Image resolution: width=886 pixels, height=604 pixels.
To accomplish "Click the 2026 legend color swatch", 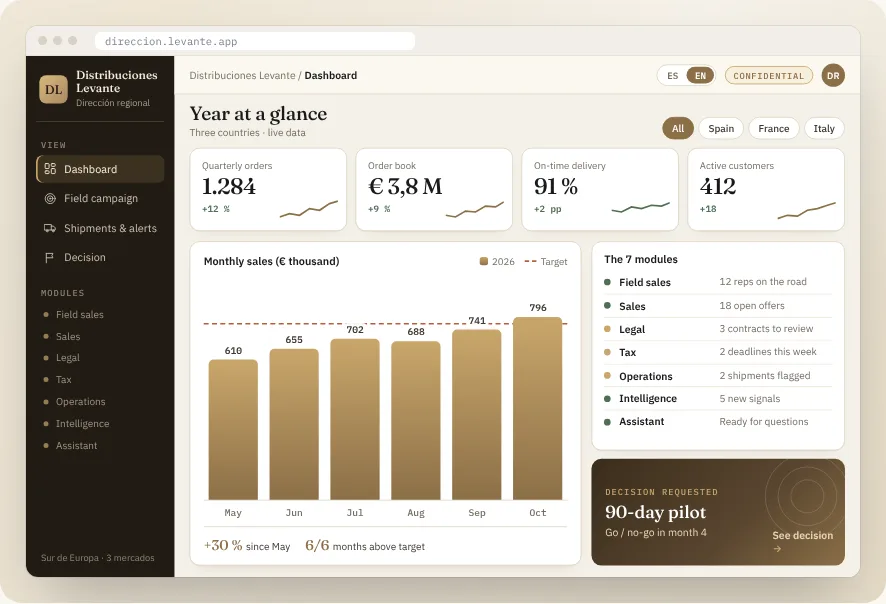I will click(x=484, y=261).
